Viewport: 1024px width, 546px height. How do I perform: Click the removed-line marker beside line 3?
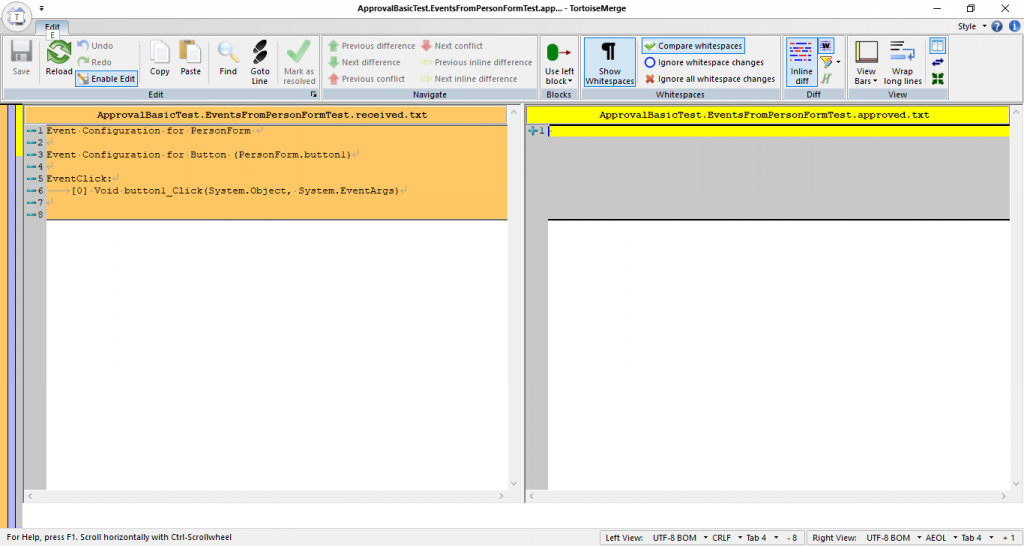coord(31,155)
